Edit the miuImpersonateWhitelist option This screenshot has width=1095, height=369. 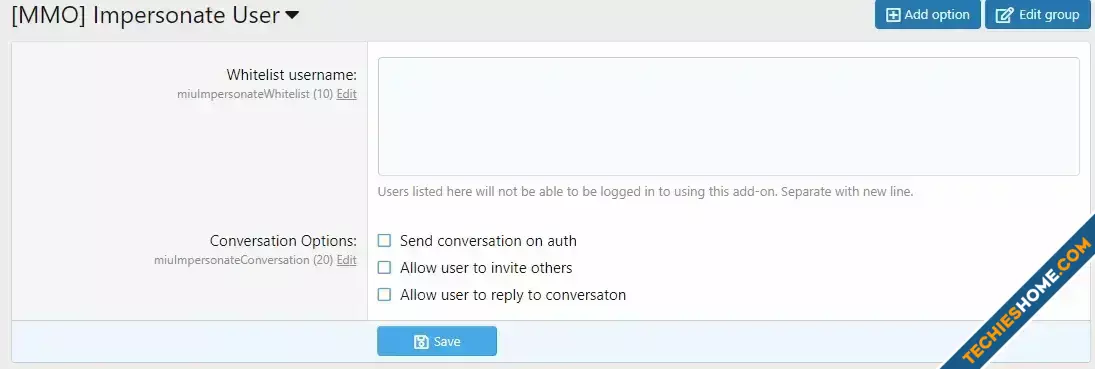click(x=346, y=94)
